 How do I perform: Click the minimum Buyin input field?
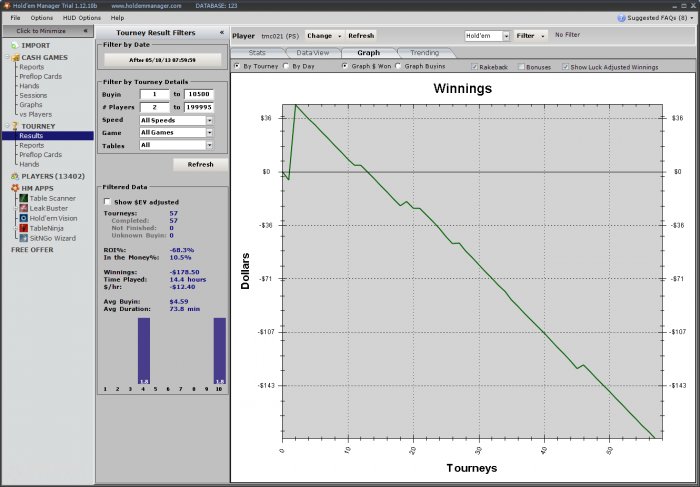152,94
